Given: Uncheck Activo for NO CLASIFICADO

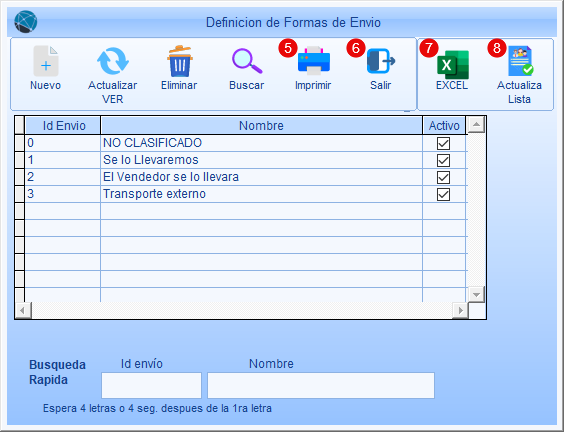Looking at the screenshot, I should [x=443, y=143].
